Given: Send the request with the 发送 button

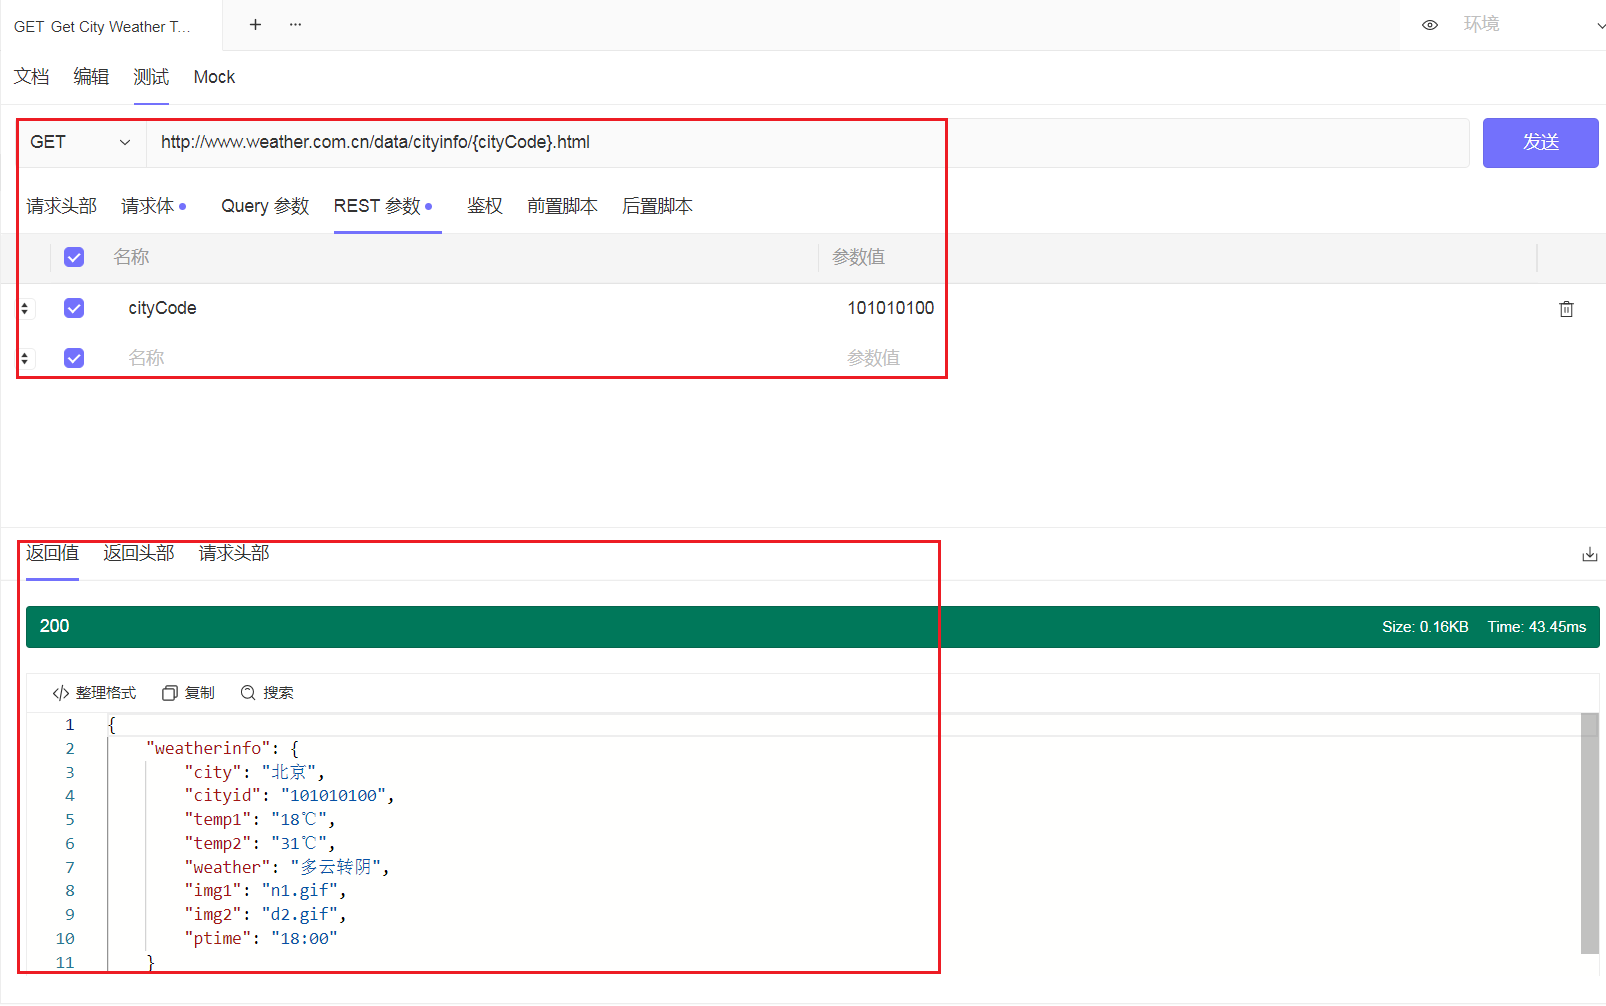Looking at the screenshot, I should pyautogui.click(x=1540, y=143).
